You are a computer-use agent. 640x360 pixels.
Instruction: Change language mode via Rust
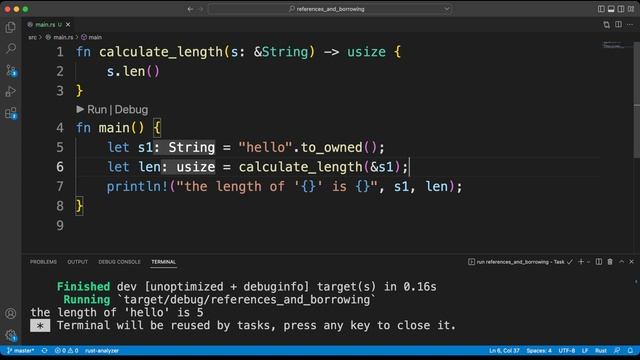[600, 351]
